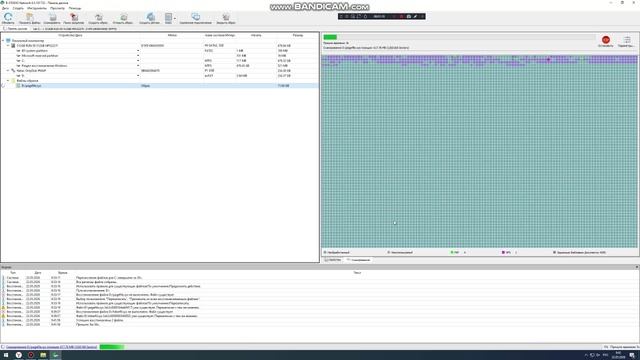
Task: Click the Размер column header
Action: point(298,36)
